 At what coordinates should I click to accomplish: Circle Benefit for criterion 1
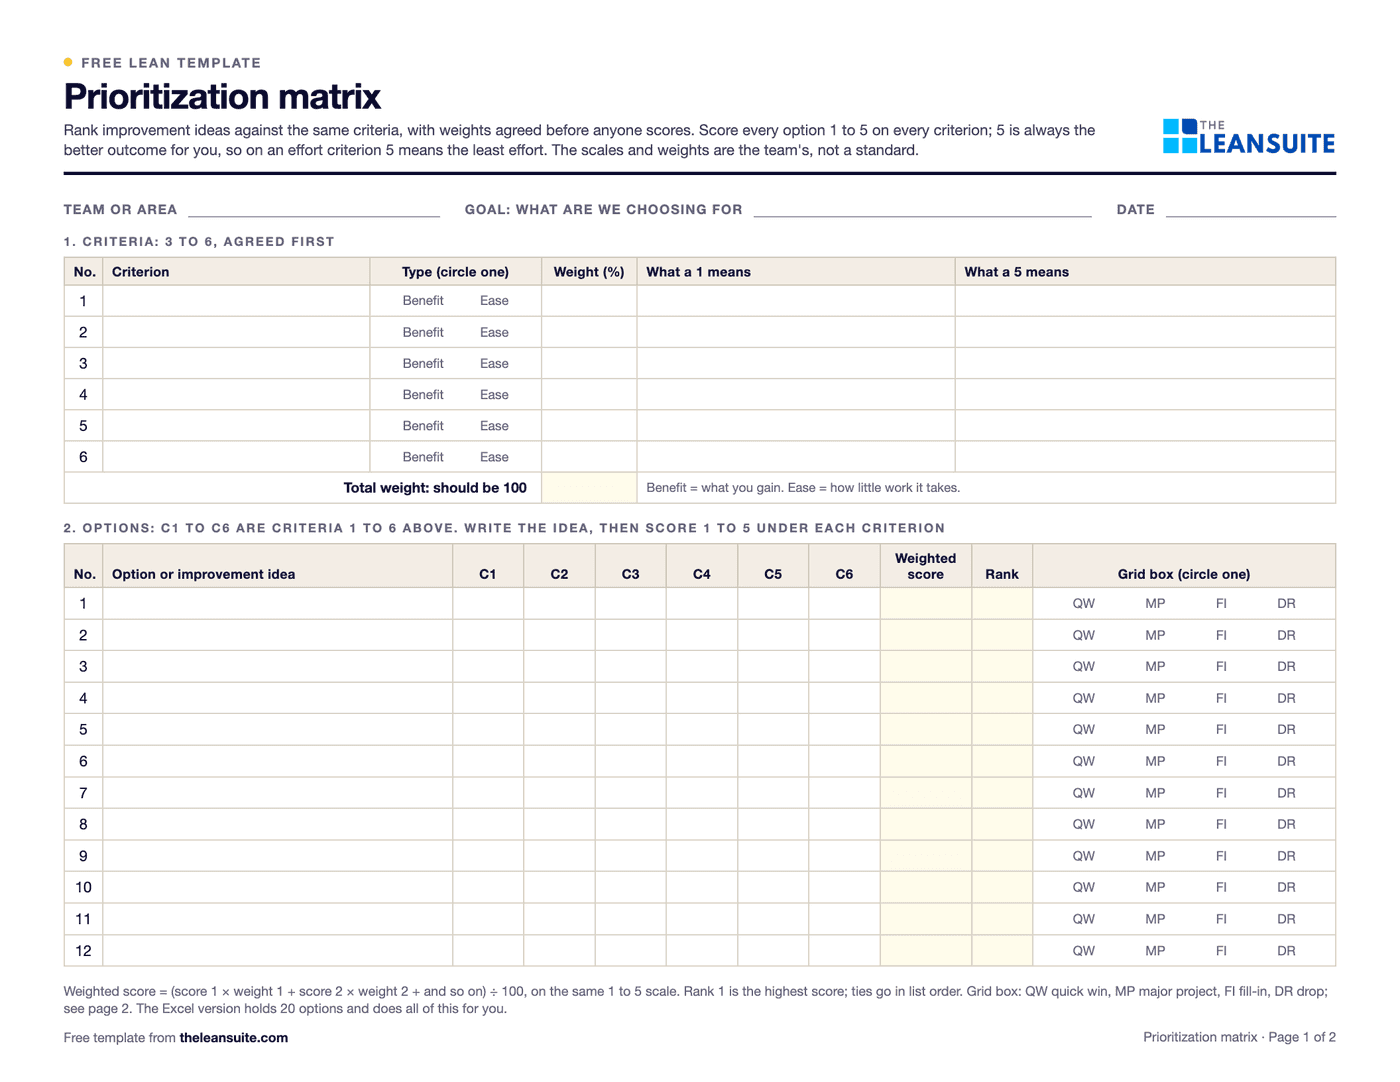pos(423,301)
